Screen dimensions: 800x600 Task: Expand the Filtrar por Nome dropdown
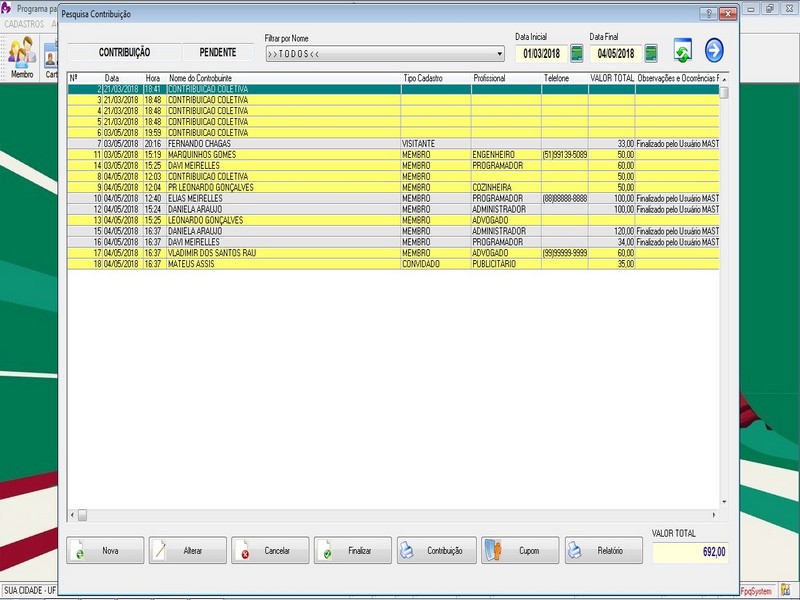pyautogui.click(x=500, y=54)
